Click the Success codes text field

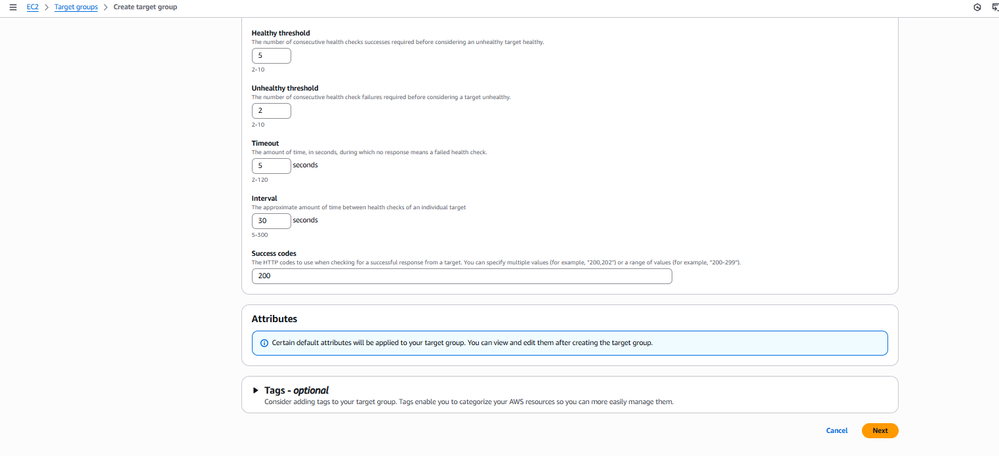pos(461,275)
